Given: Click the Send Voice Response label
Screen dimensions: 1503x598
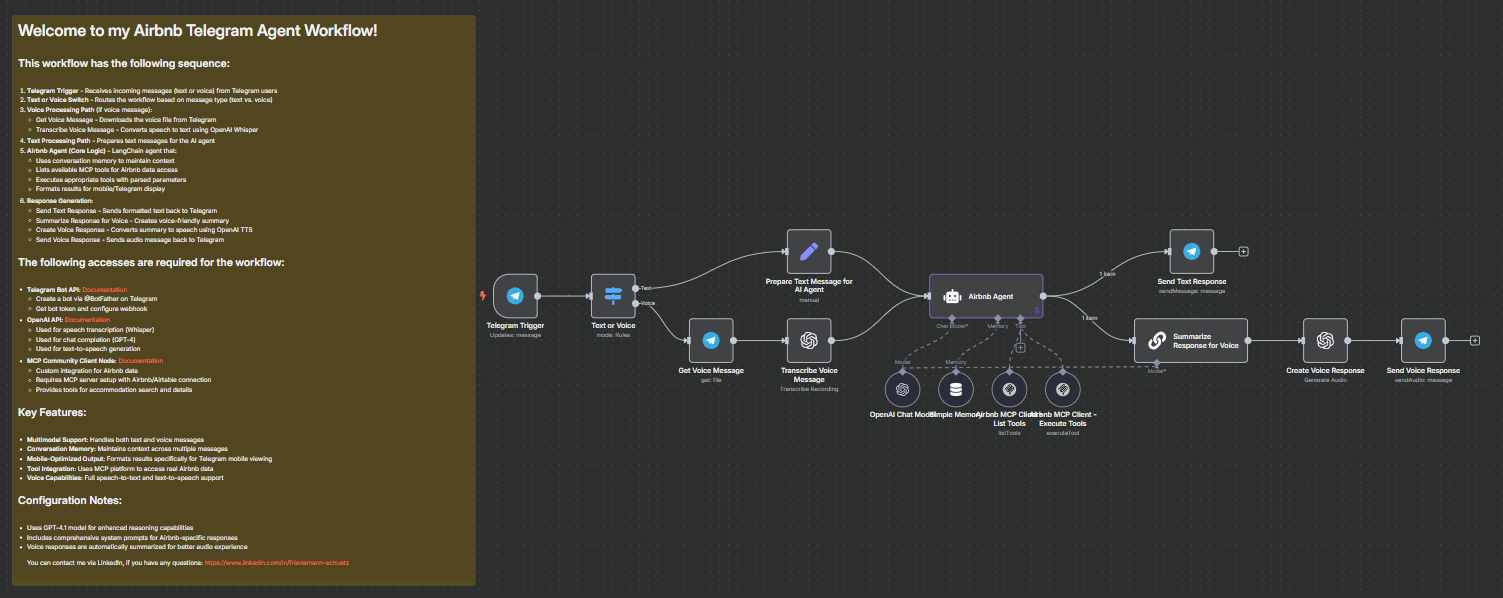Looking at the screenshot, I should (x=1423, y=371).
